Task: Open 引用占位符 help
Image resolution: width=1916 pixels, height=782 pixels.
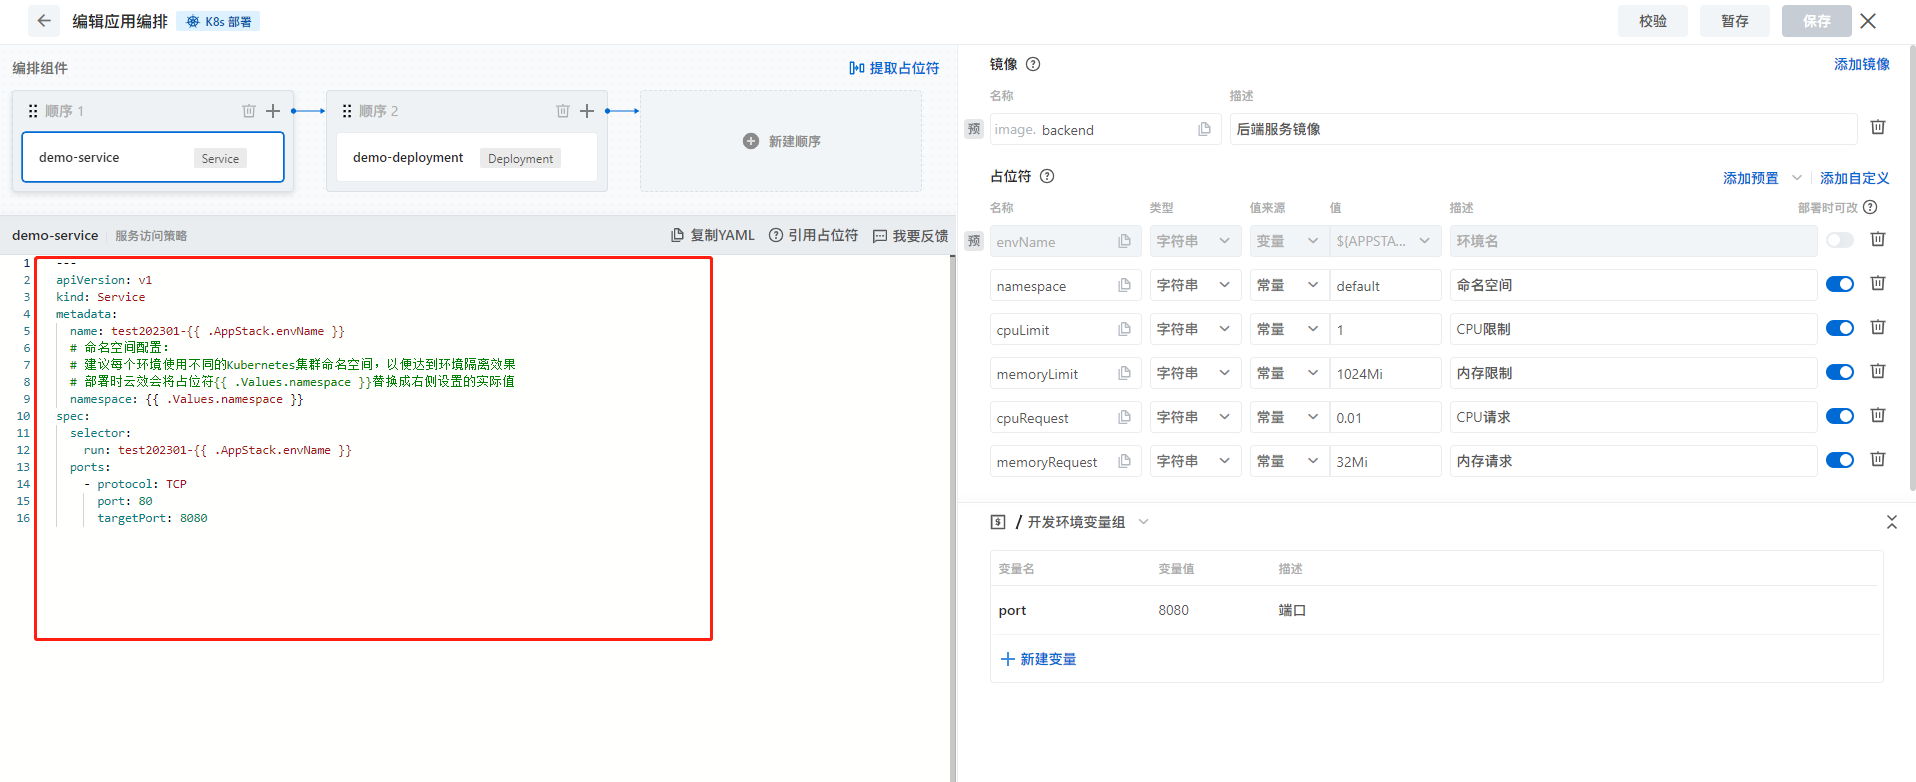Action: click(813, 235)
